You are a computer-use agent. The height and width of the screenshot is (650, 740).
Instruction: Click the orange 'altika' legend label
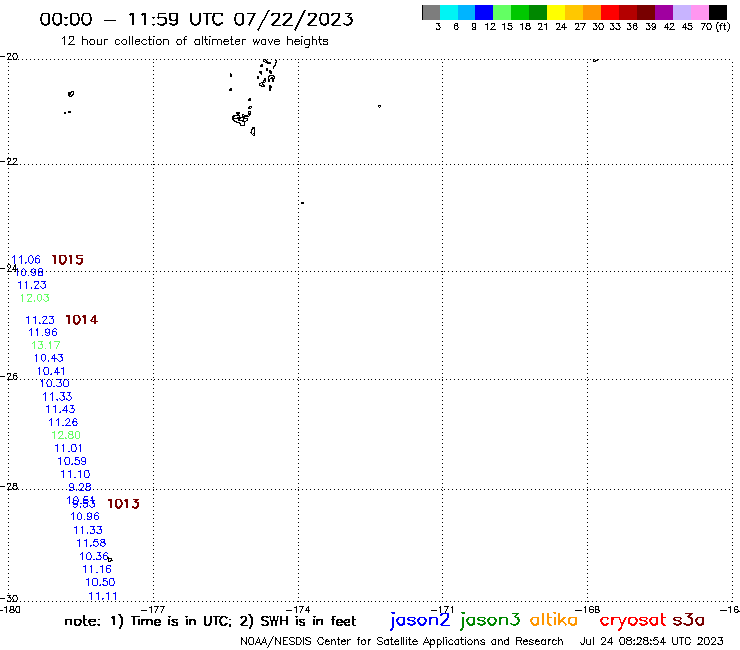pyautogui.click(x=554, y=619)
